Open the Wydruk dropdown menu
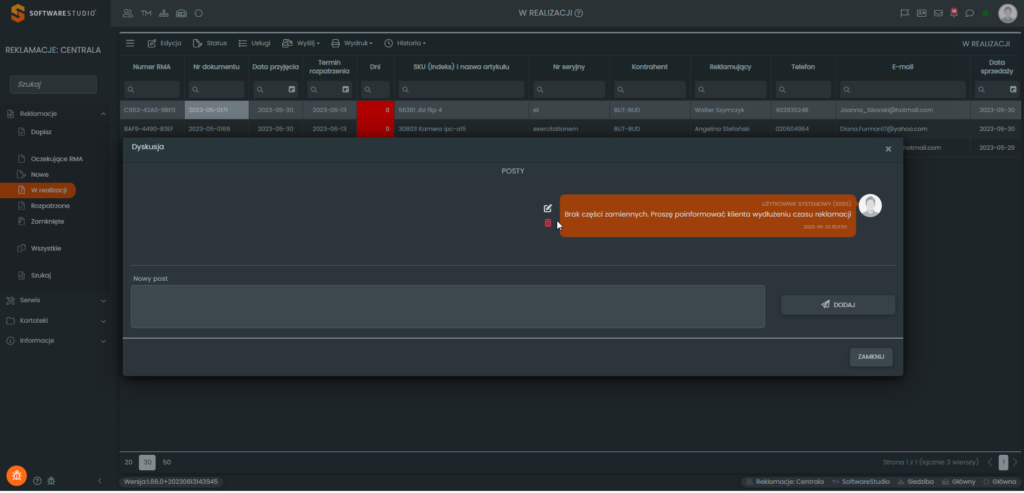Image resolution: width=1024 pixels, height=493 pixels. [352, 43]
